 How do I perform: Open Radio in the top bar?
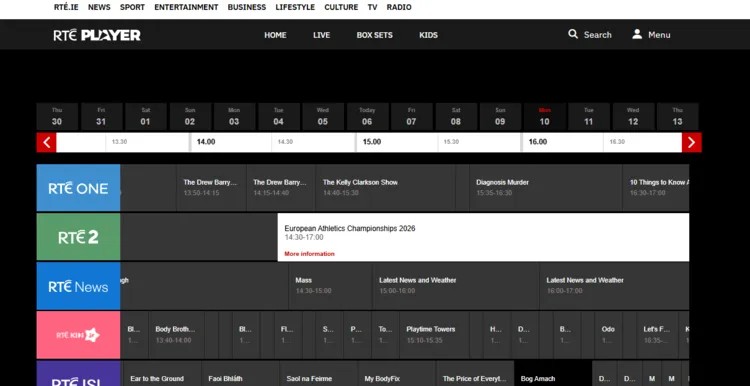(399, 7)
